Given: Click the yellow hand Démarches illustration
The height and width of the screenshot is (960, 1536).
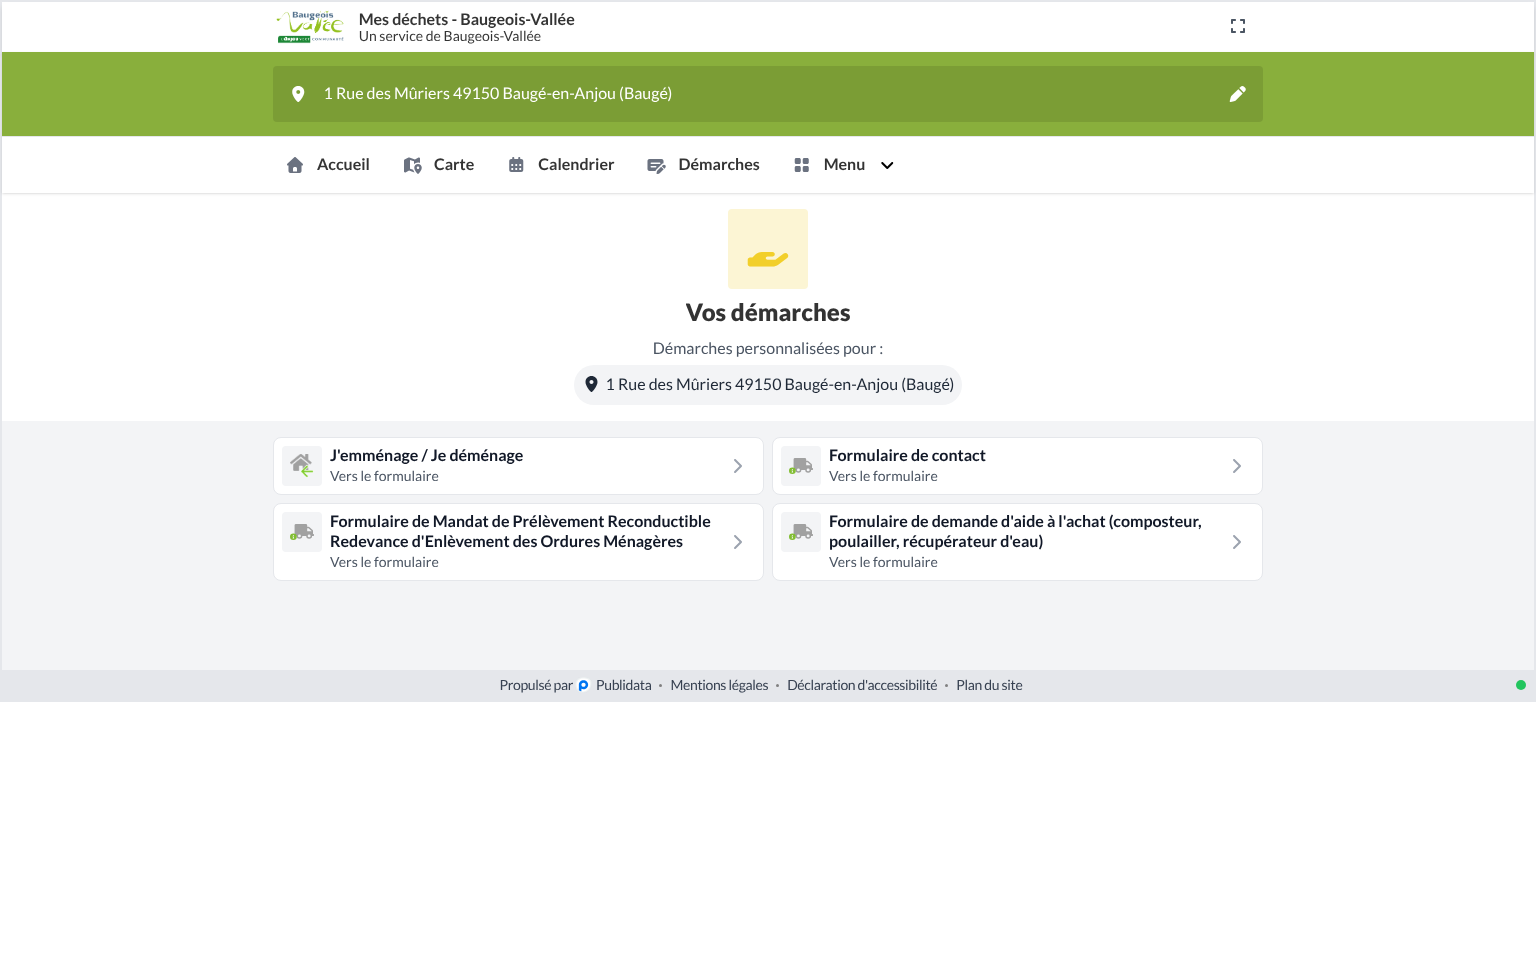Looking at the screenshot, I should pyautogui.click(x=768, y=249).
